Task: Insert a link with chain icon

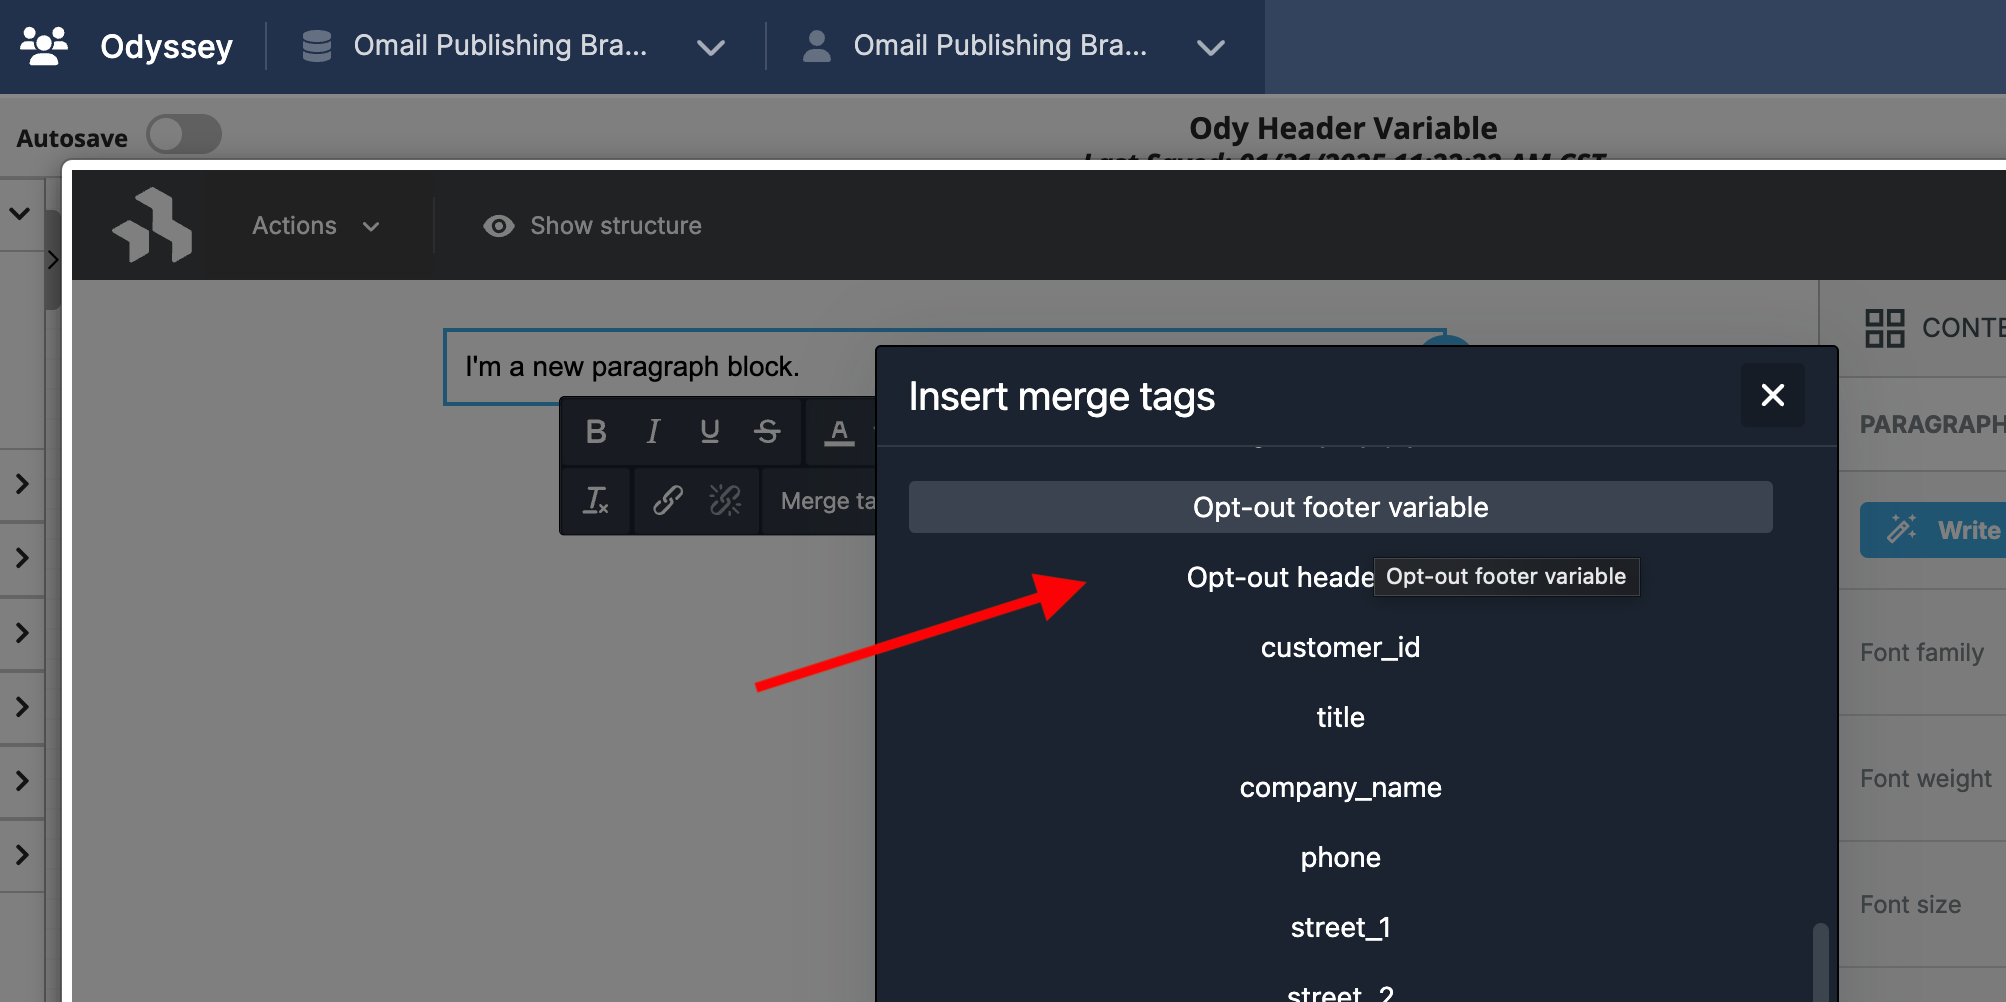Action: pyautogui.click(x=667, y=500)
